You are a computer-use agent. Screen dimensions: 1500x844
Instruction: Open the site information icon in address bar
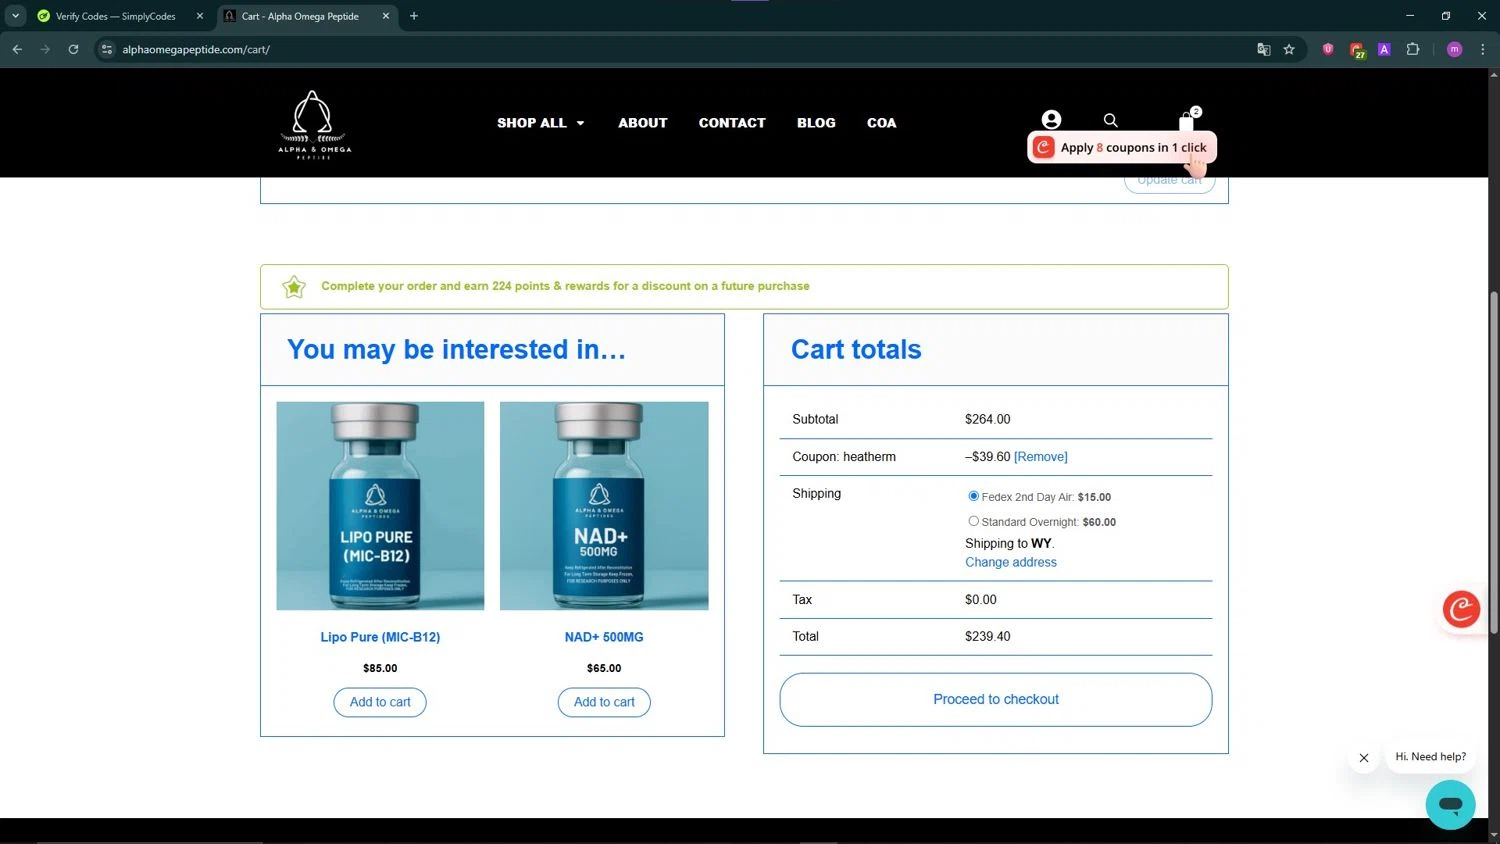tap(107, 49)
